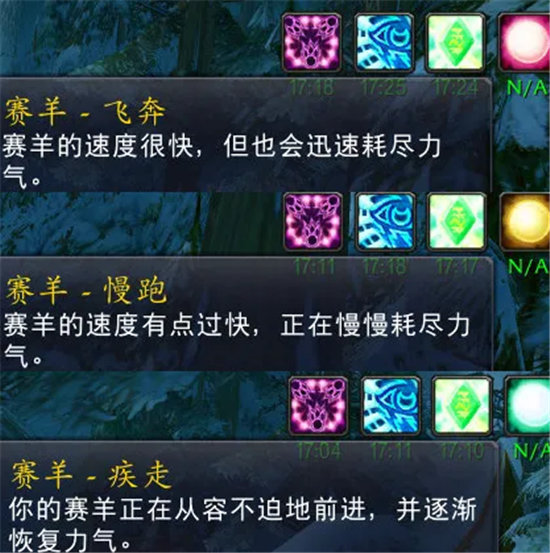Click the N/A timer under the pink orb
Screen dimensions: 550x553
tap(527, 88)
